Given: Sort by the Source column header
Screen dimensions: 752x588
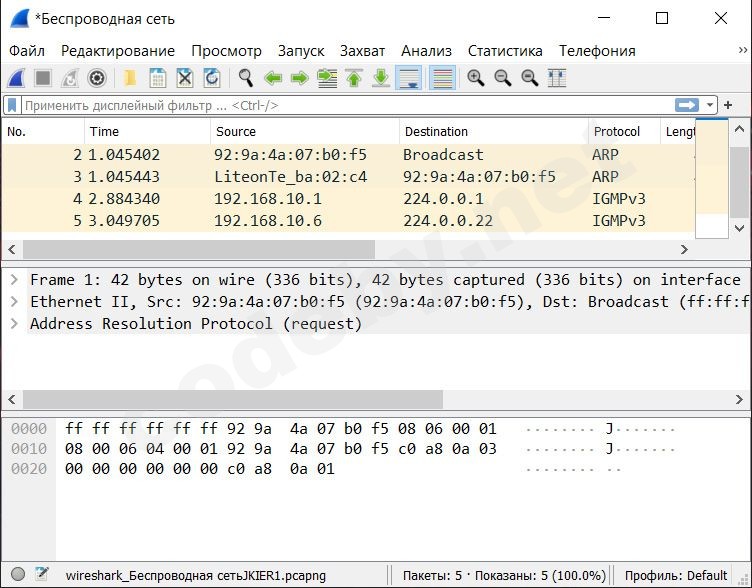Looking at the screenshot, I should click(x=305, y=131).
